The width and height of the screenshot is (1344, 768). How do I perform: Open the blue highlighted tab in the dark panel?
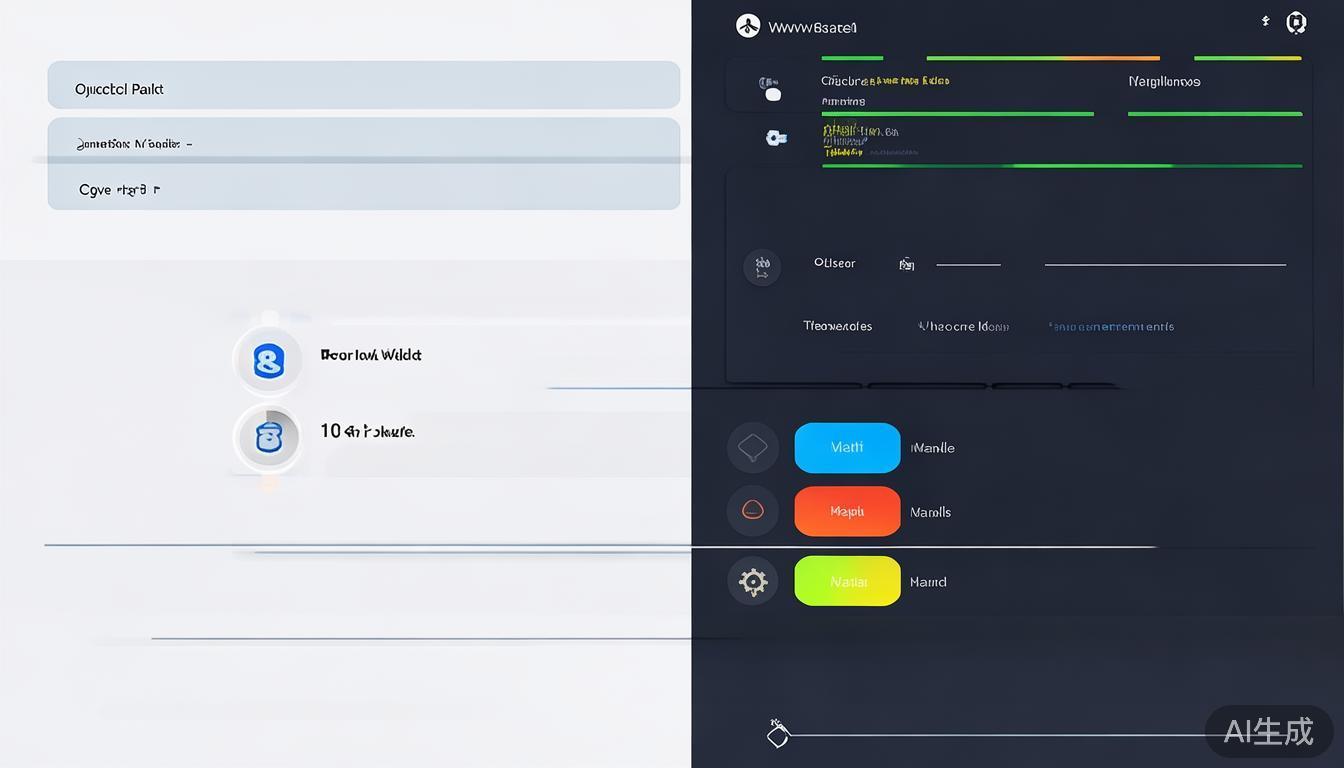pos(1111,327)
